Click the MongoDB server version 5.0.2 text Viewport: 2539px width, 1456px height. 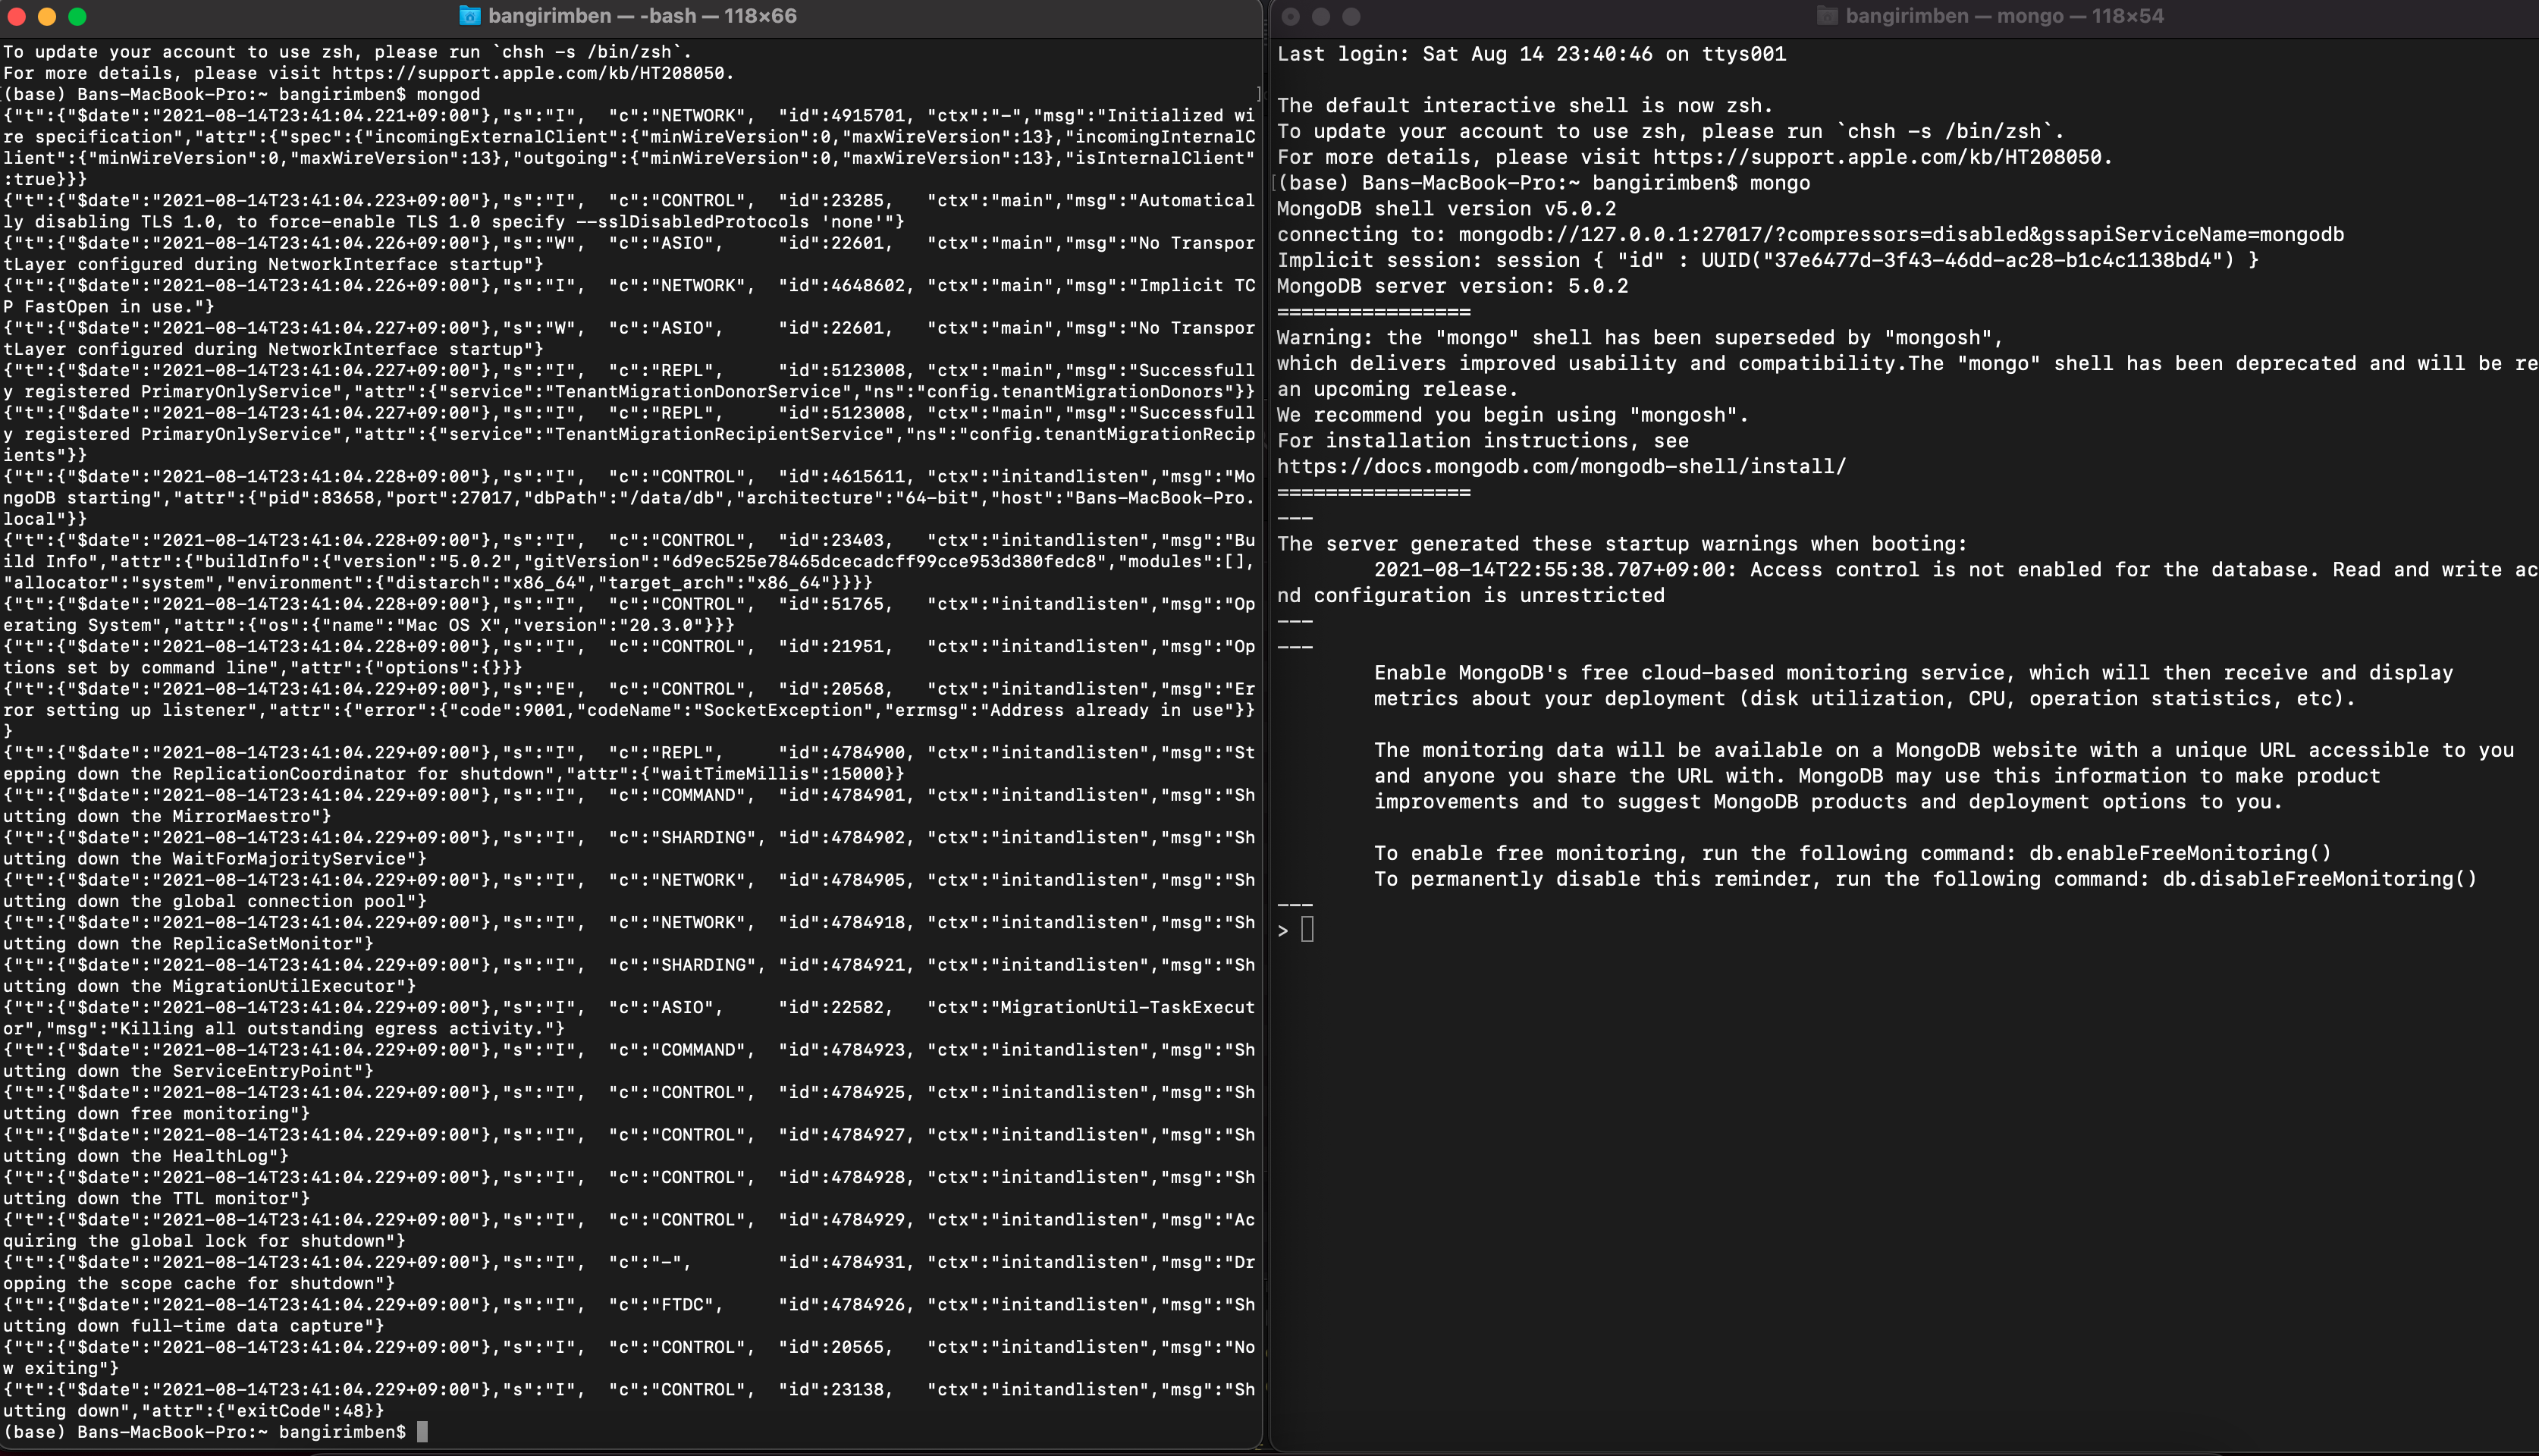click(1452, 285)
